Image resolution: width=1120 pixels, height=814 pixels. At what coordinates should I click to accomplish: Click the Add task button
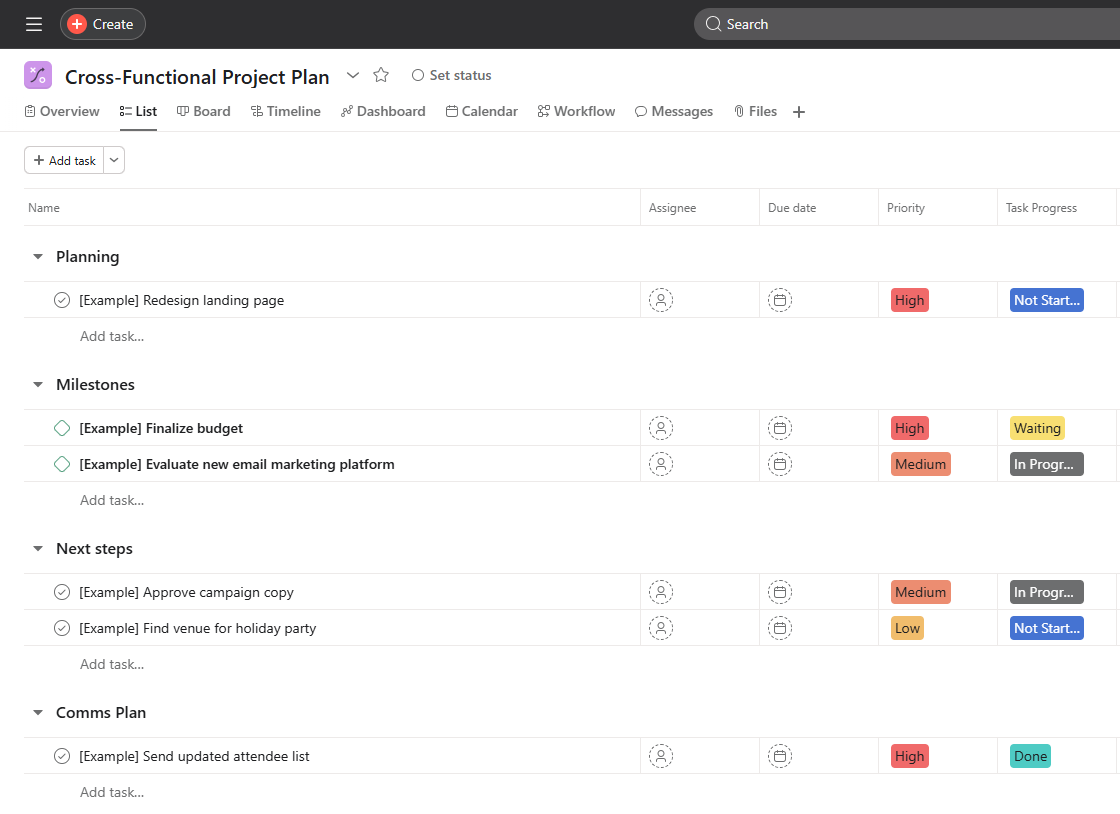[x=64, y=161]
